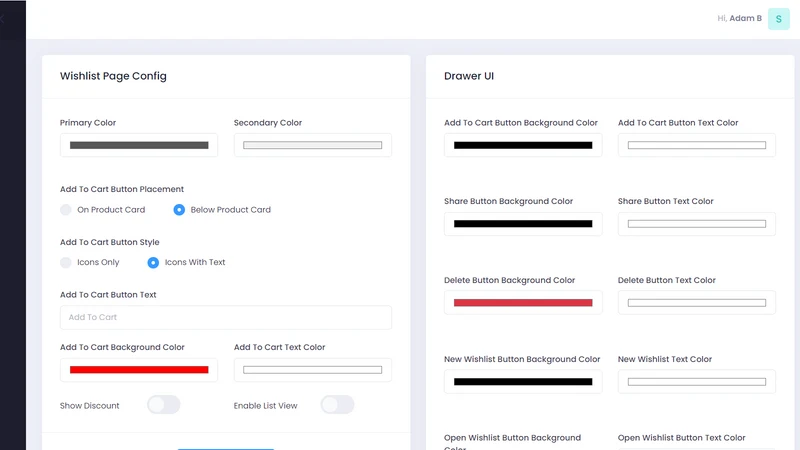The image size is (800, 450).
Task: Open the Primary Color picker swatch
Action: click(x=139, y=145)
